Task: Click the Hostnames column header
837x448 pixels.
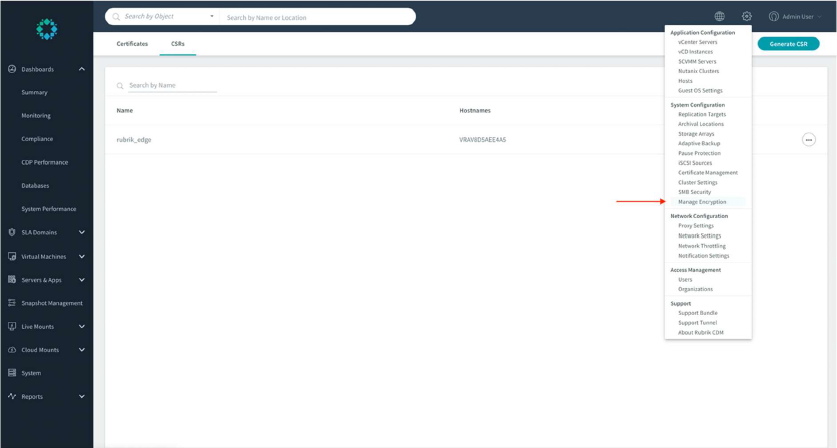Action: pos(475,111)
